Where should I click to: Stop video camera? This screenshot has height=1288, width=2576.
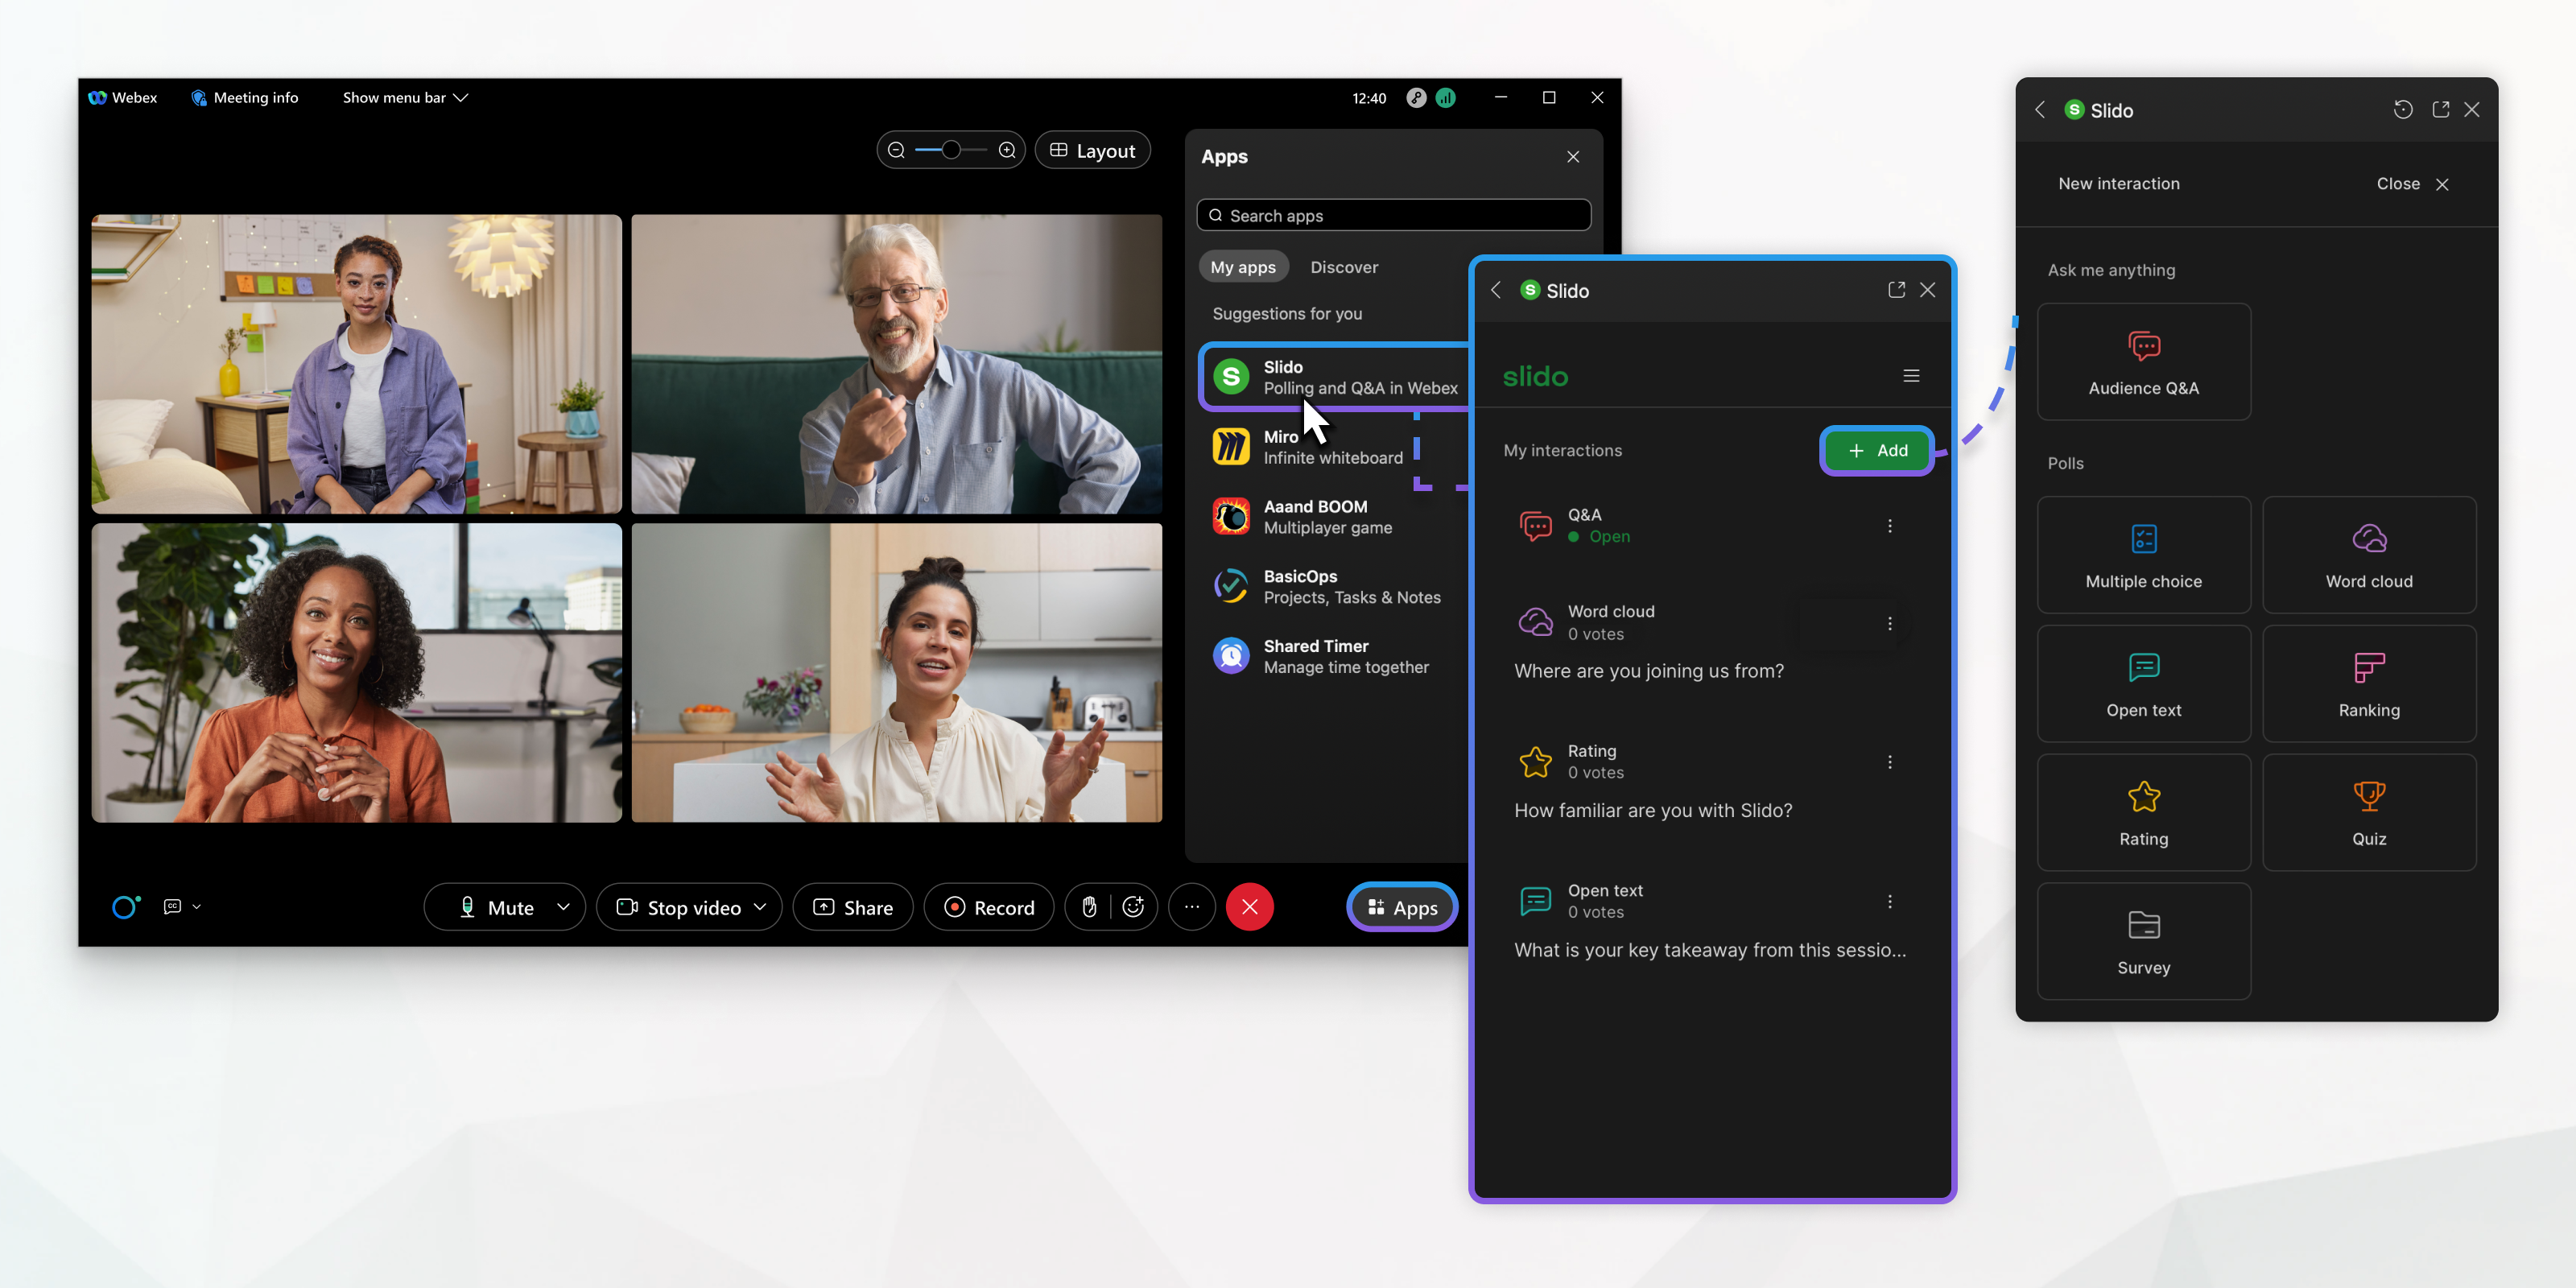(678, 907)
